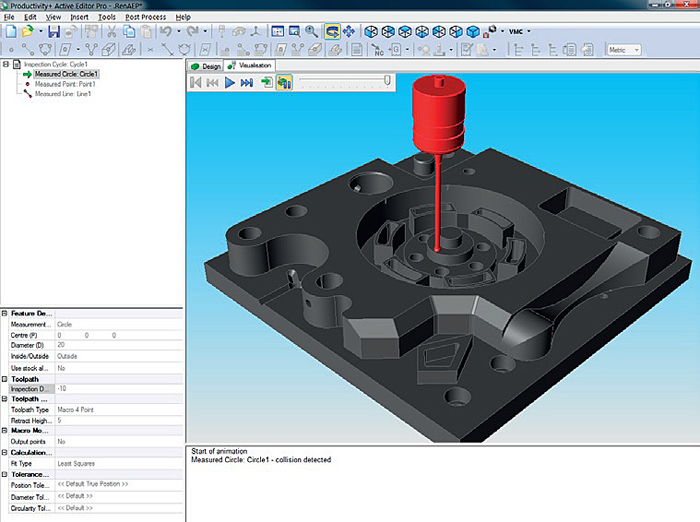Open the Post Process menu
700x522 pixels.
click(146, 17)
